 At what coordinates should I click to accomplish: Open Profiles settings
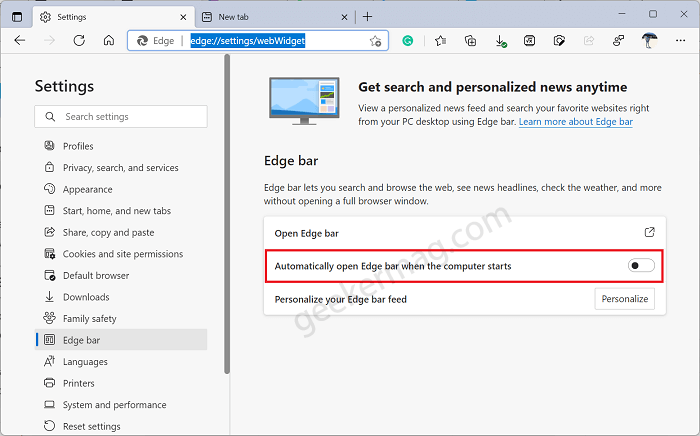pyautogui.click(x=121, y=146)
